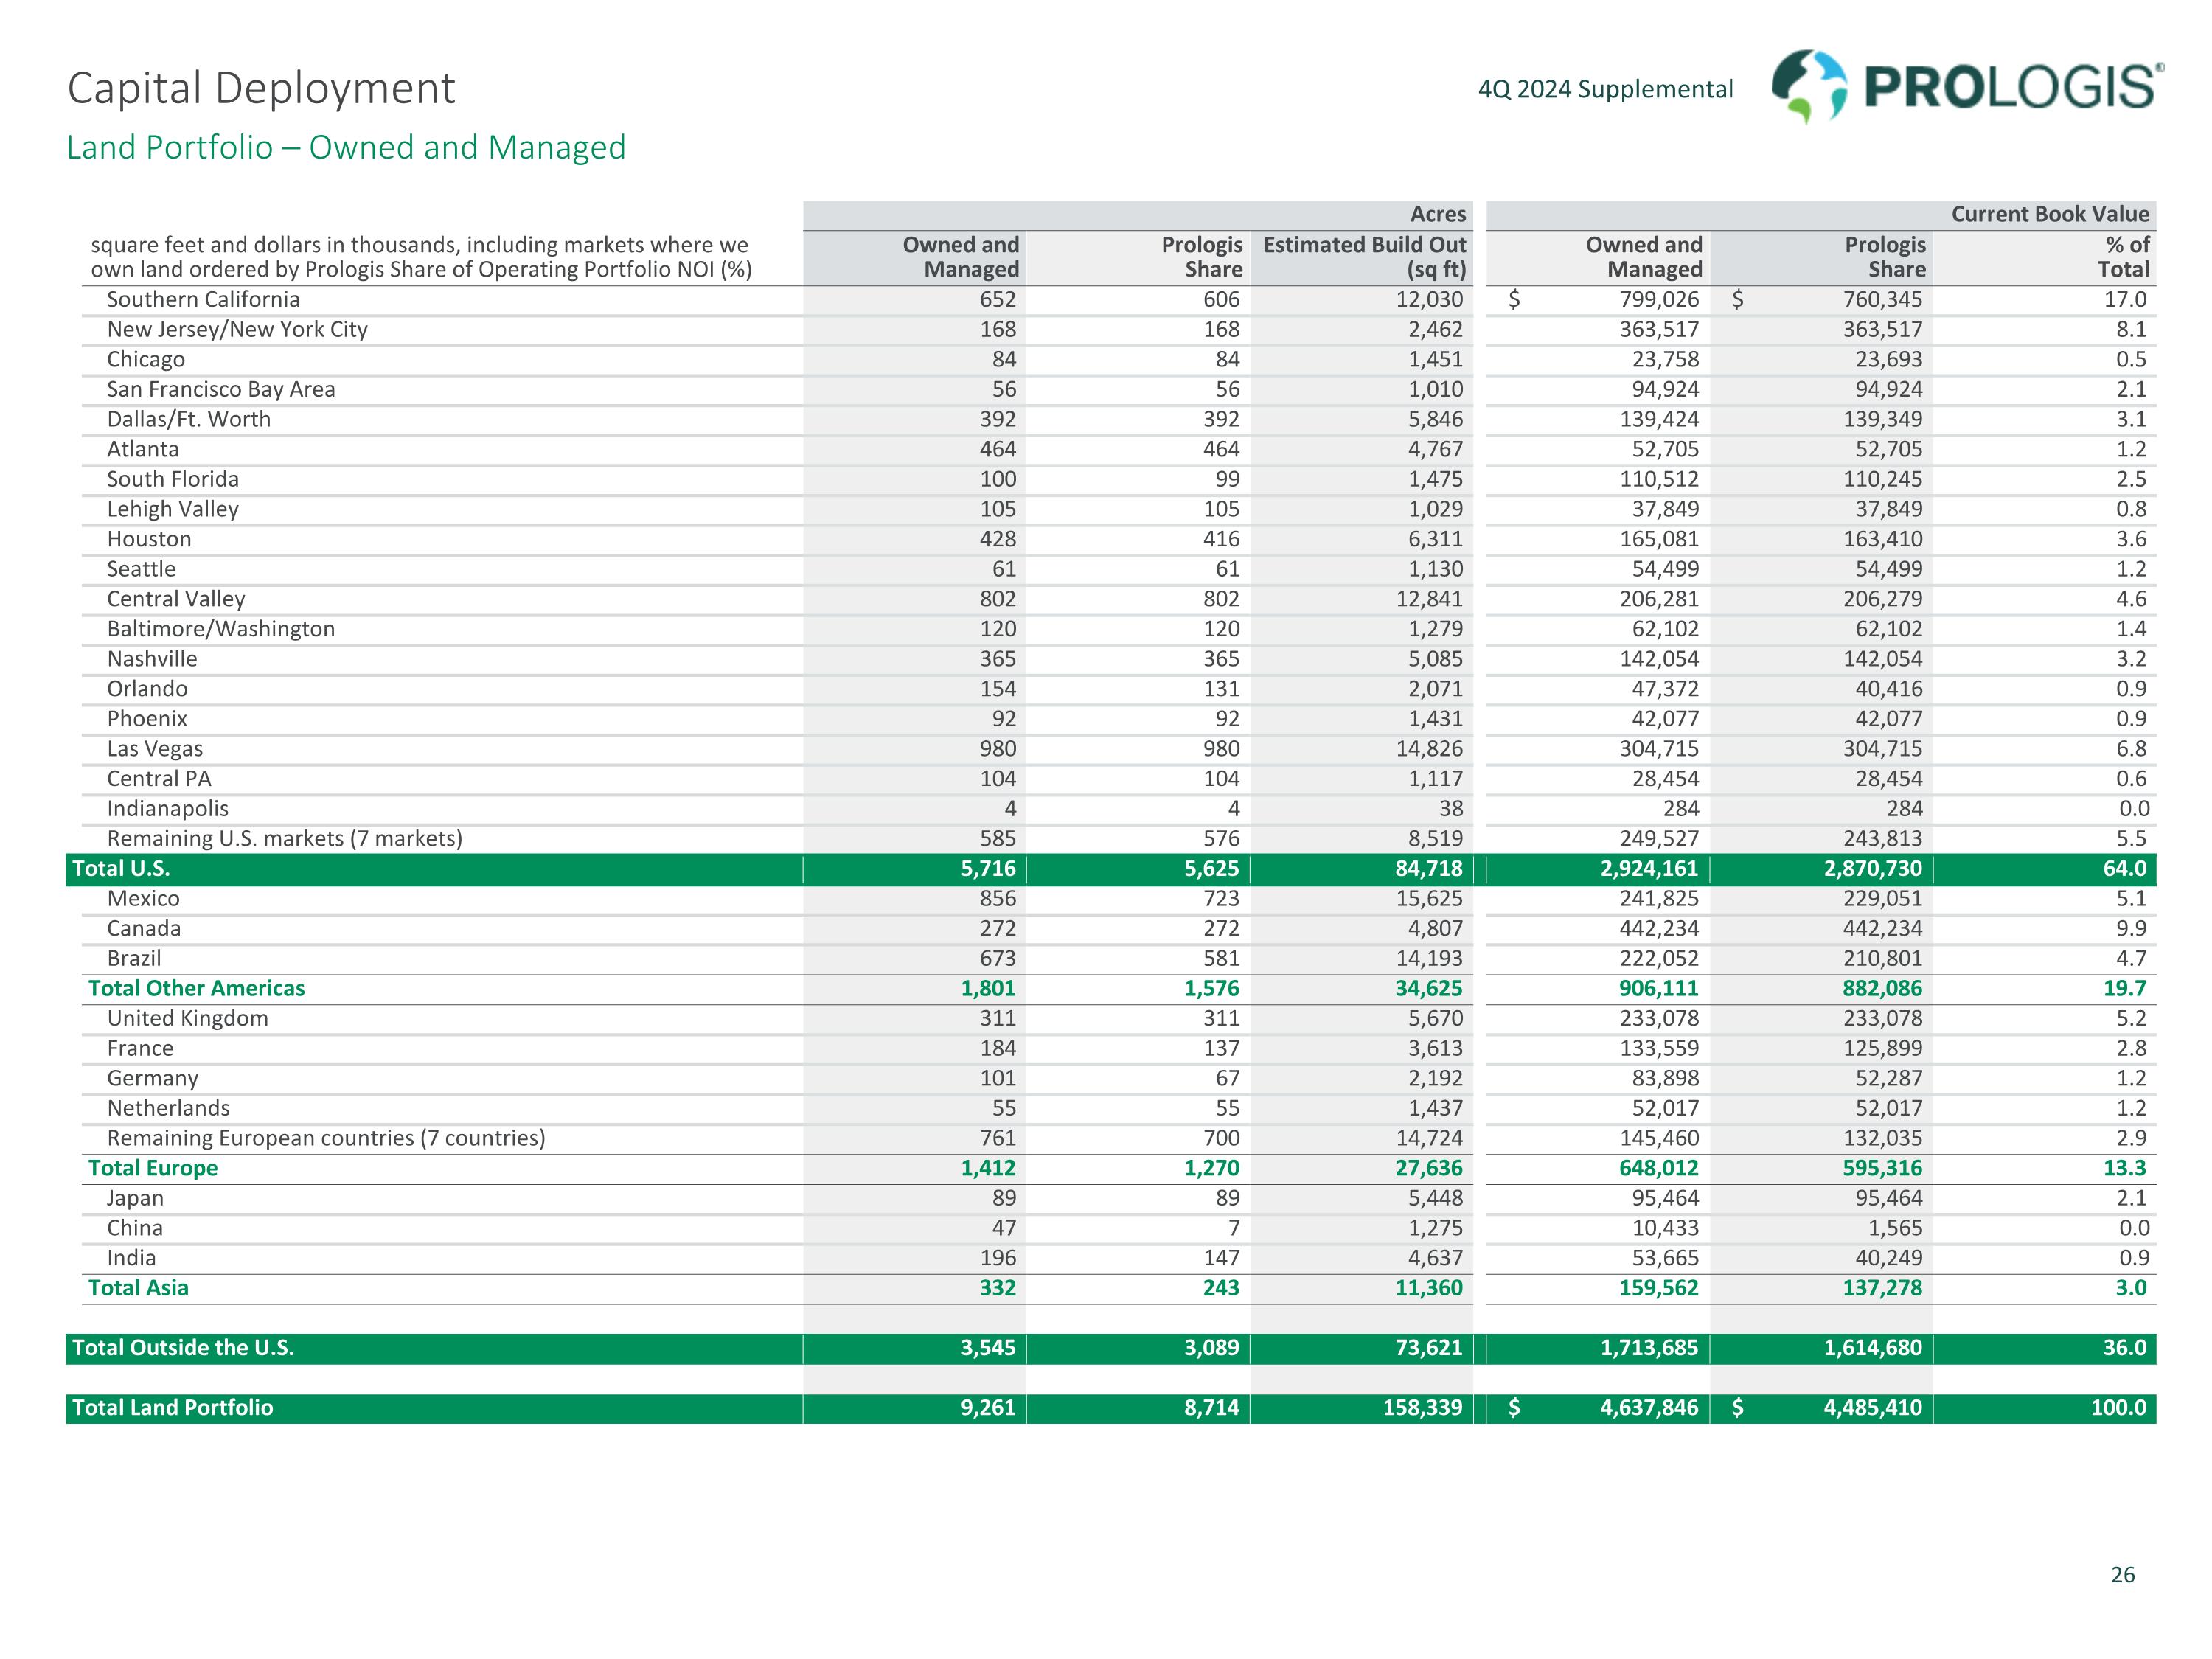Select the Total Other Americas subtotal label
Screen dimensions: 2212x1659
coord(196,988)
